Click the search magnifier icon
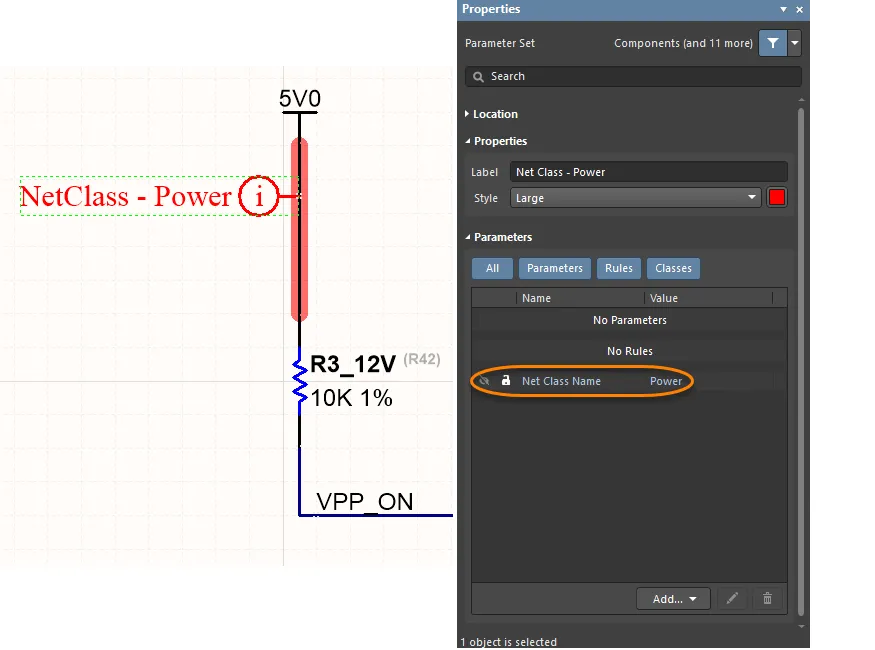Viewport: 875px width, 650px height. tap(478, 77)
